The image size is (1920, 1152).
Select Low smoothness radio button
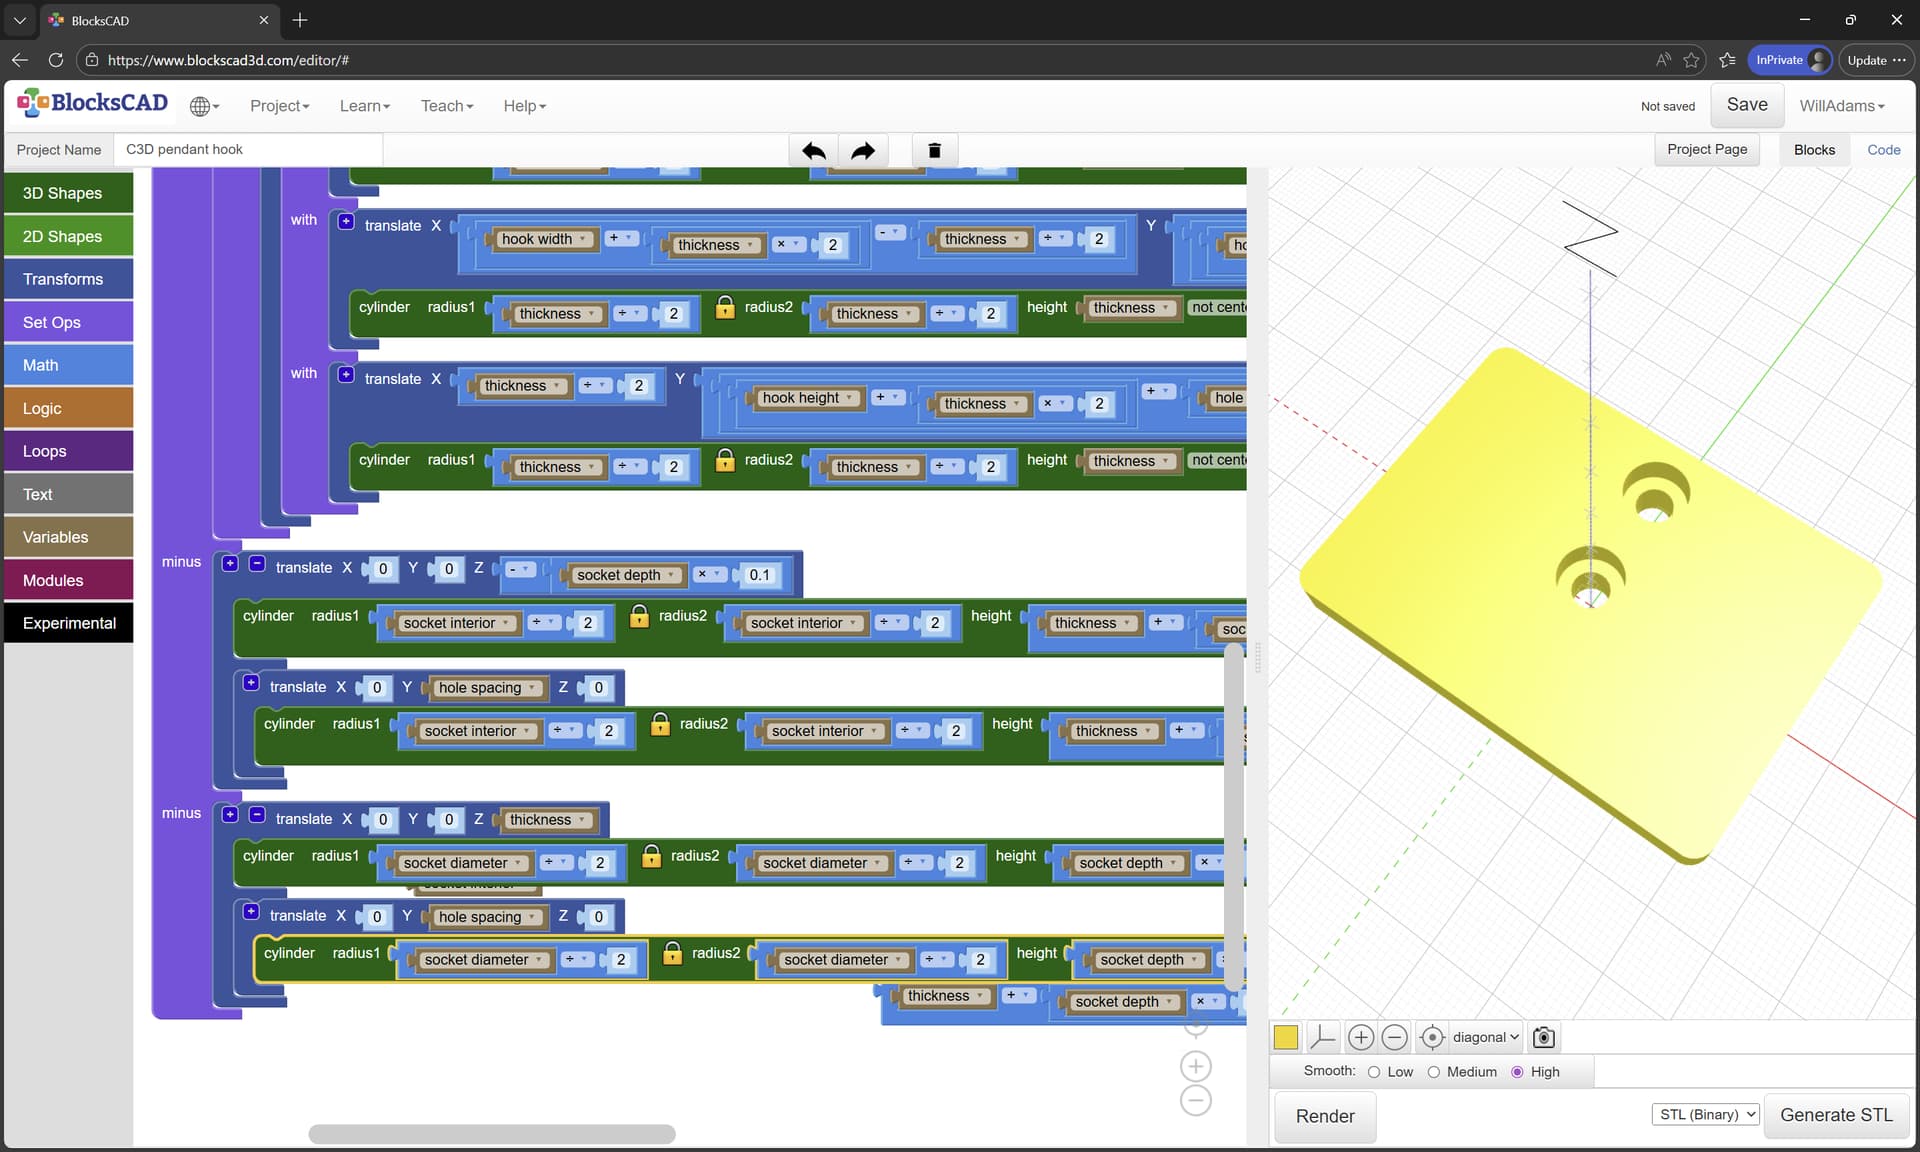click(1374, 1072)
